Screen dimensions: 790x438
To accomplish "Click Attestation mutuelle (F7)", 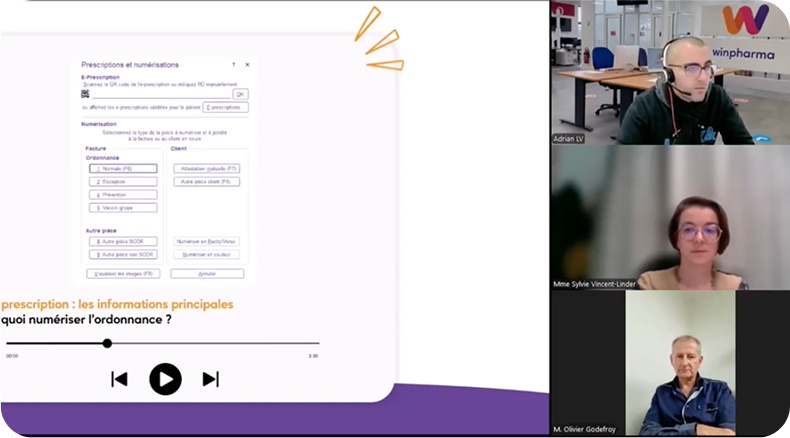I will click(x=206, y=169).
